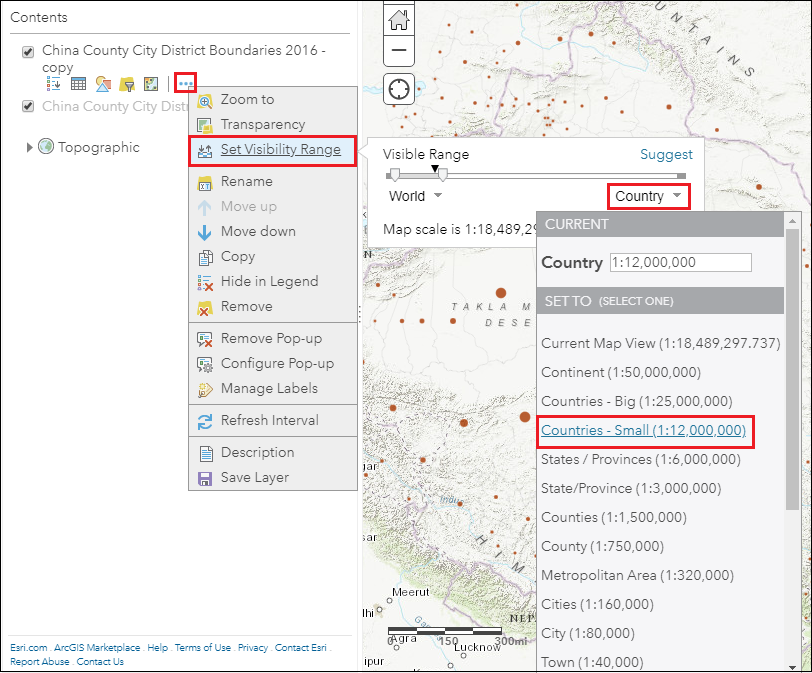
Task: Select Continent (1:50,000,000) scale
Action: point(621,372)
